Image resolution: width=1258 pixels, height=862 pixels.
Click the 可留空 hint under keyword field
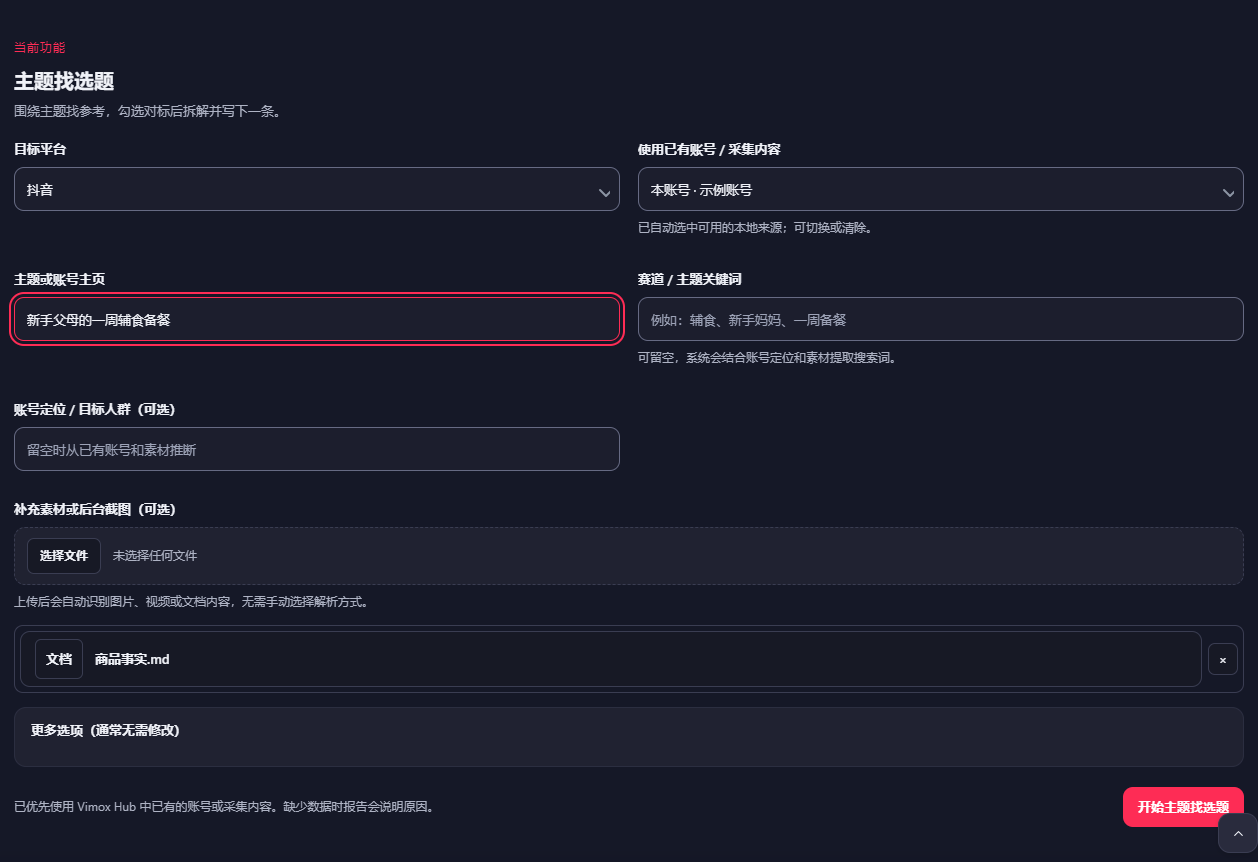click(x=767, y=358)
